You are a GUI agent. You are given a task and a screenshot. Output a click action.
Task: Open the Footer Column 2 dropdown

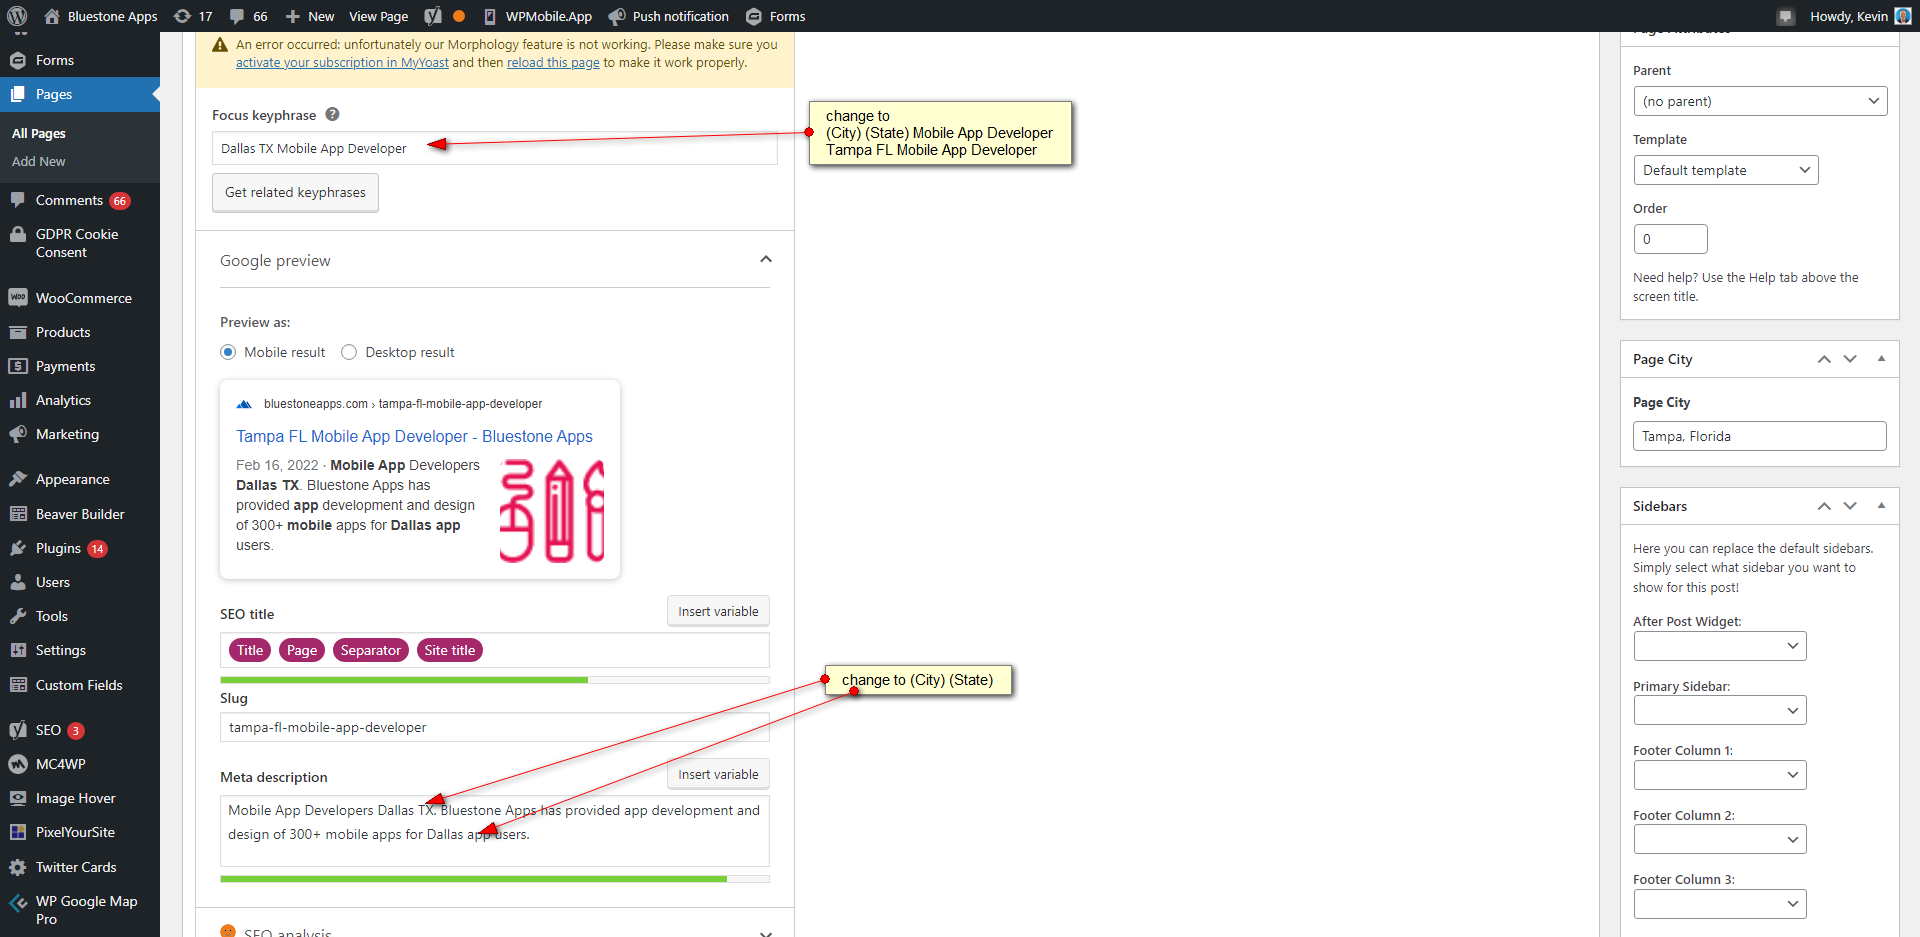point(1720,839)
